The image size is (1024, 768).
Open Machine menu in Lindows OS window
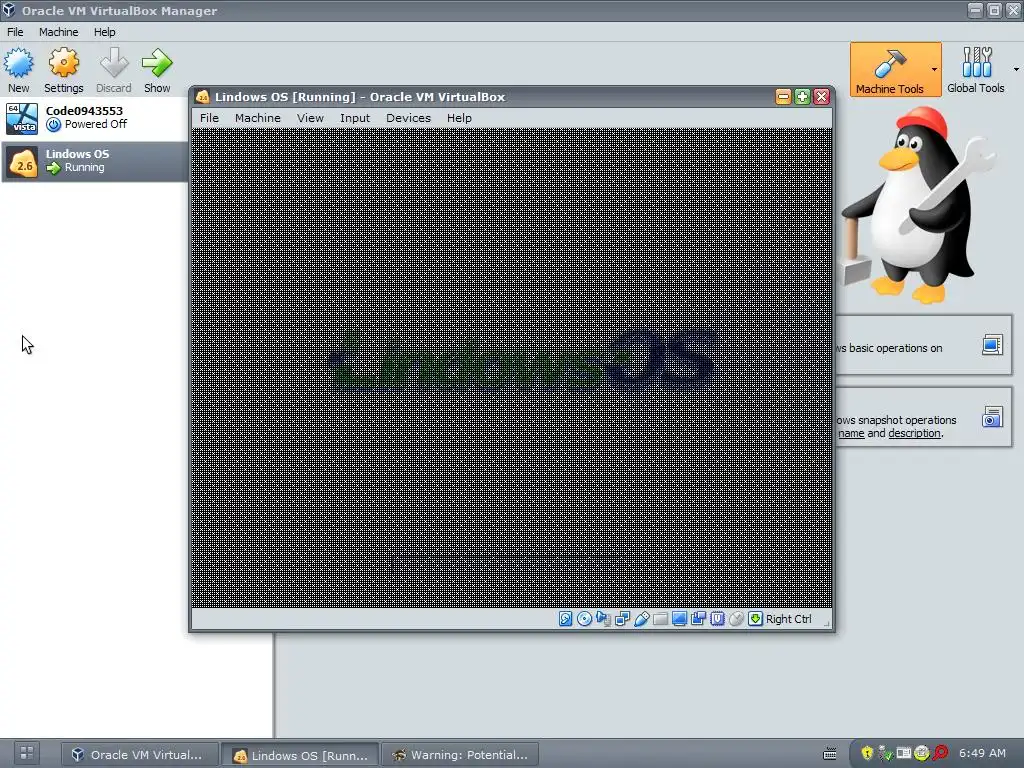[x=257, y=118]
